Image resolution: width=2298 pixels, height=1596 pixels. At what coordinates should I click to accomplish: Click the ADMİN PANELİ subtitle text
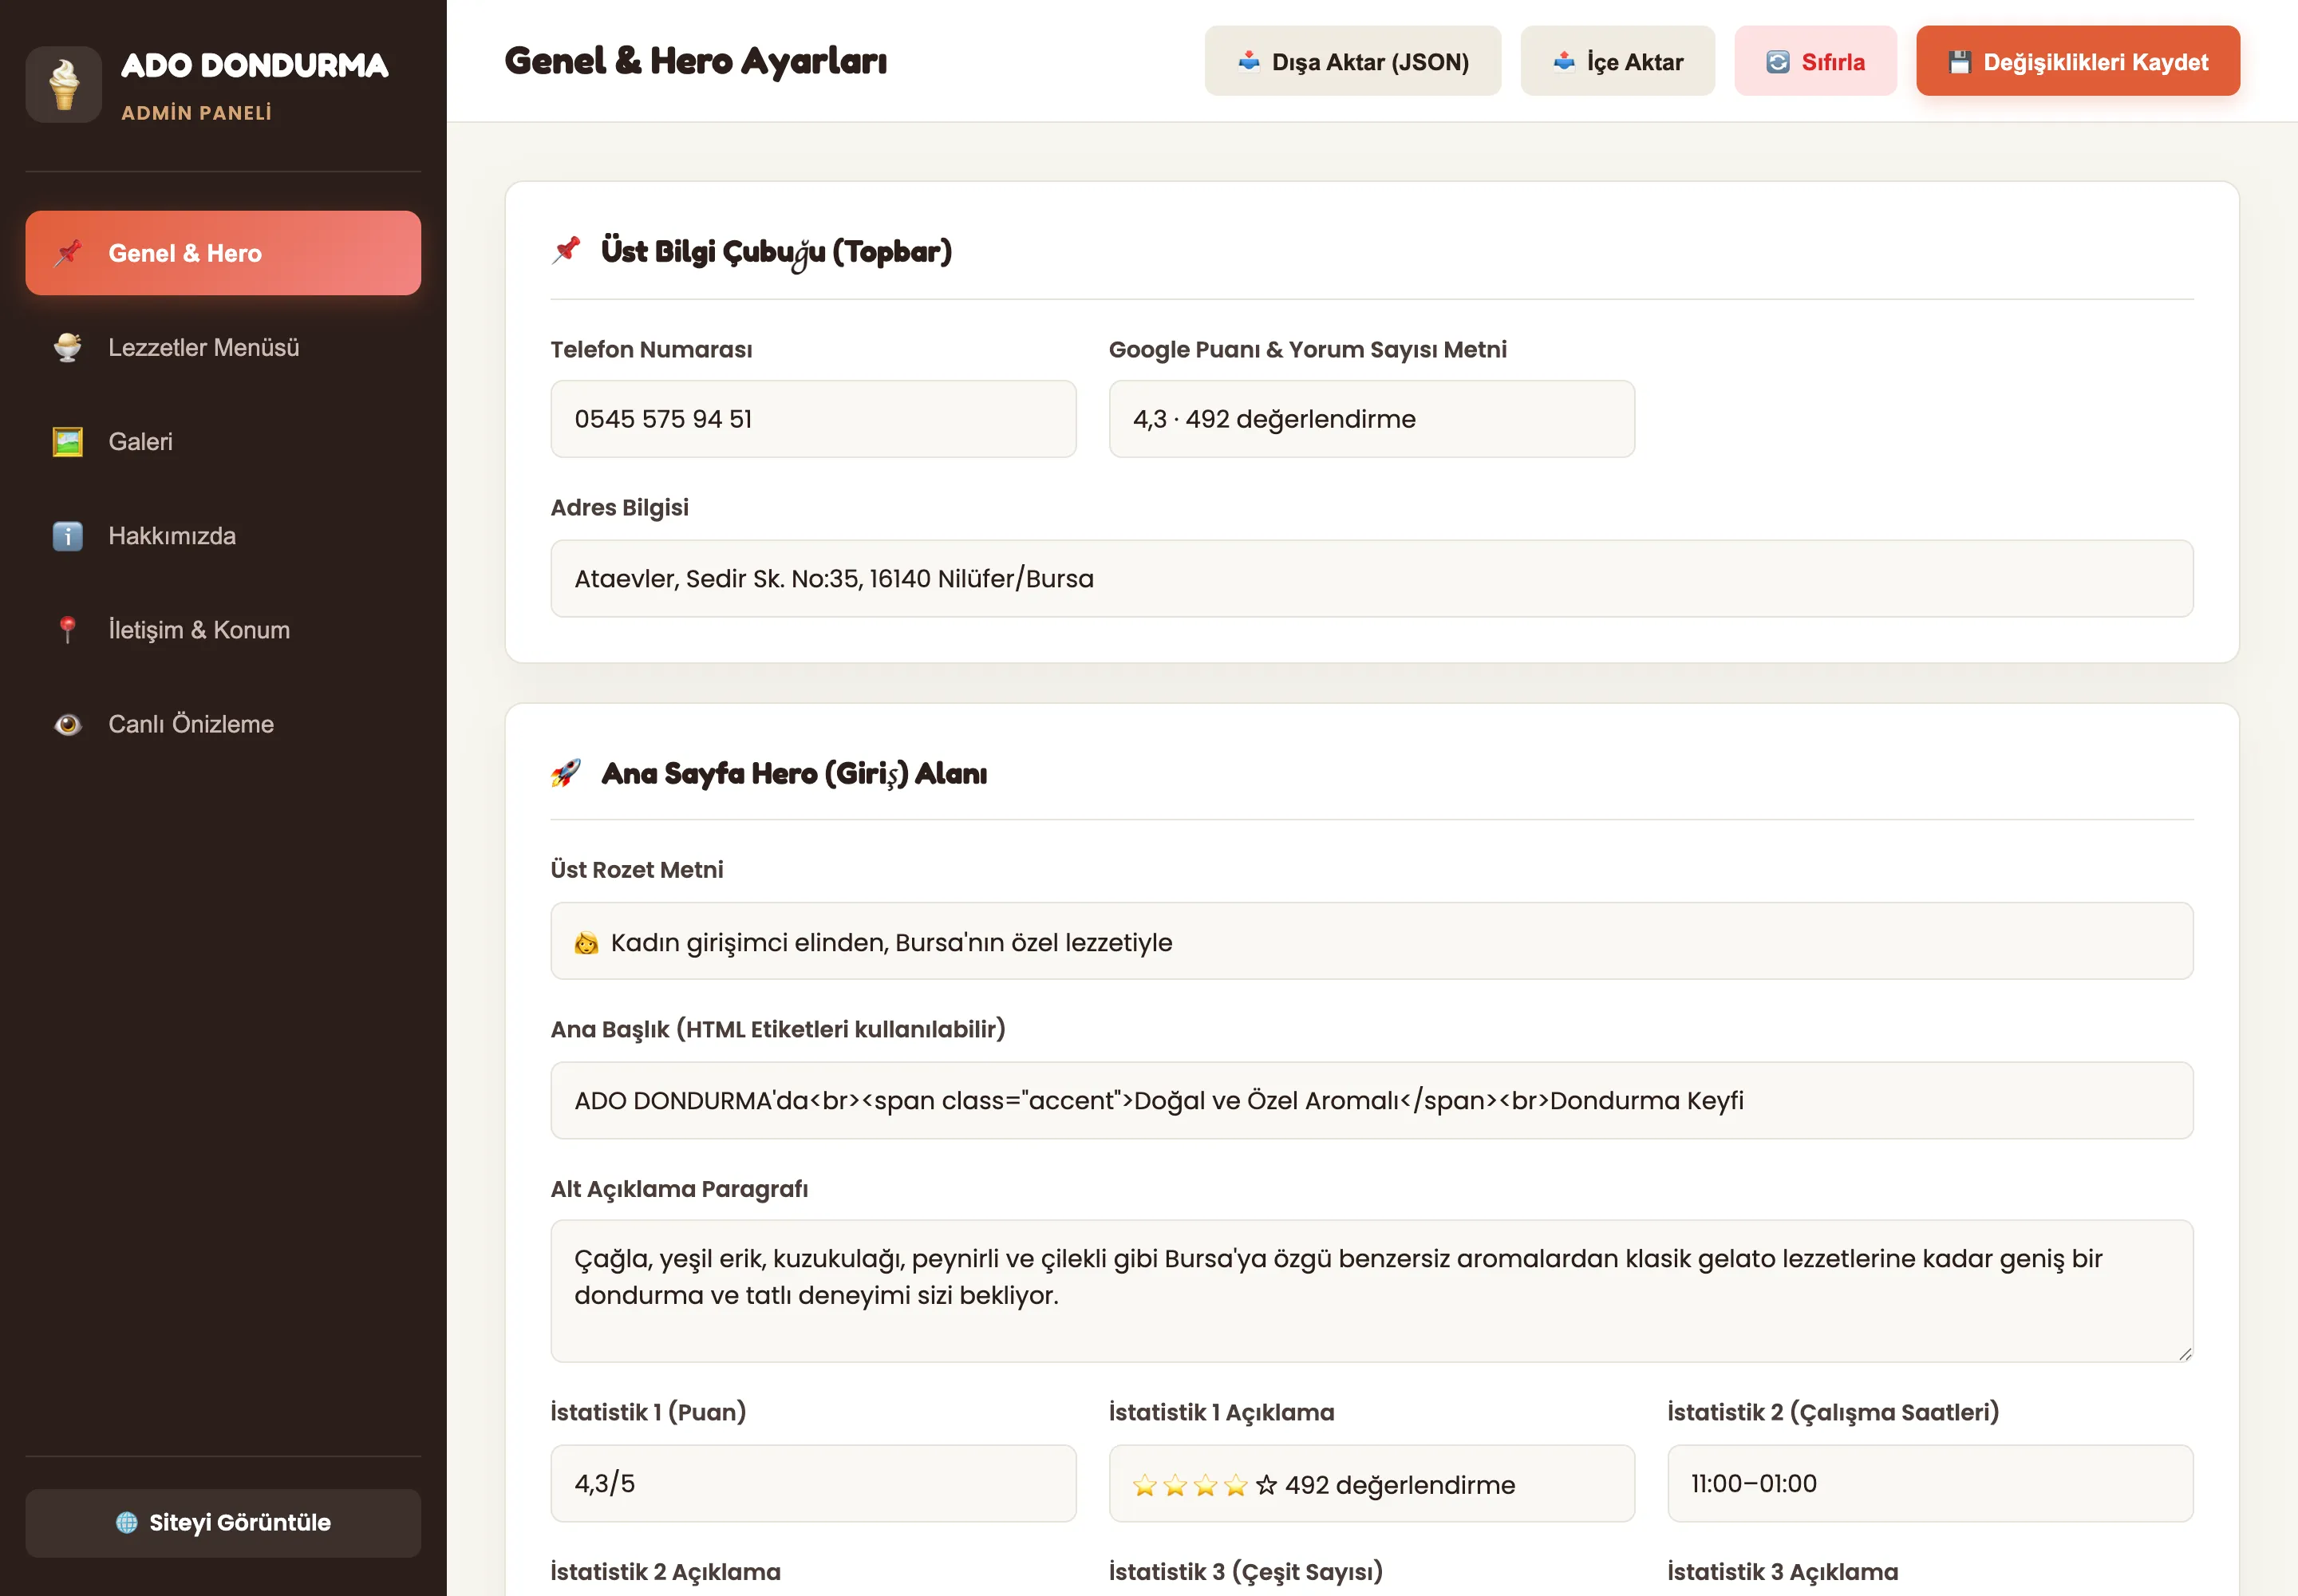click(197, 113)
